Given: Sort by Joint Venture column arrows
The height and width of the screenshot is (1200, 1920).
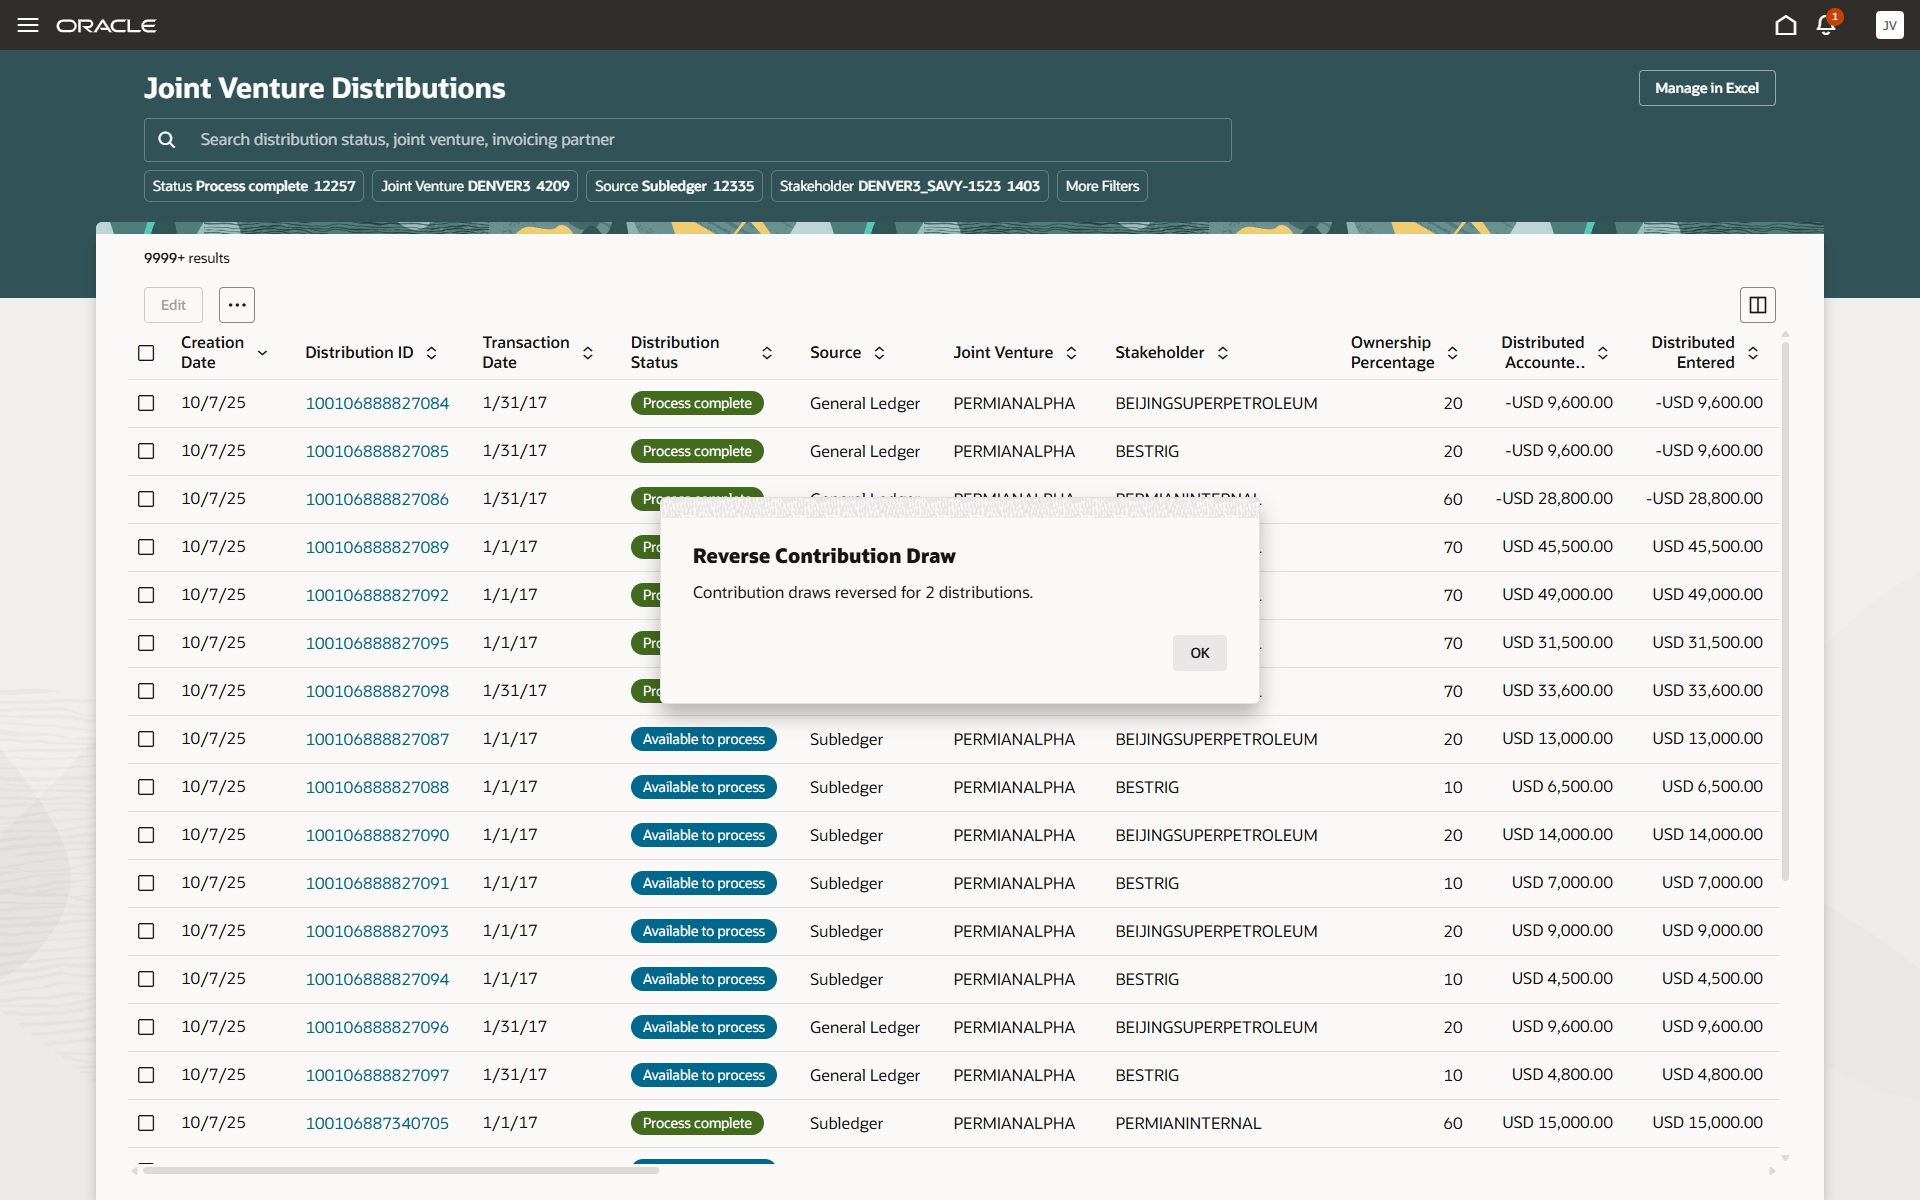Looking at the screenshot, I should tap(1071, 353).
